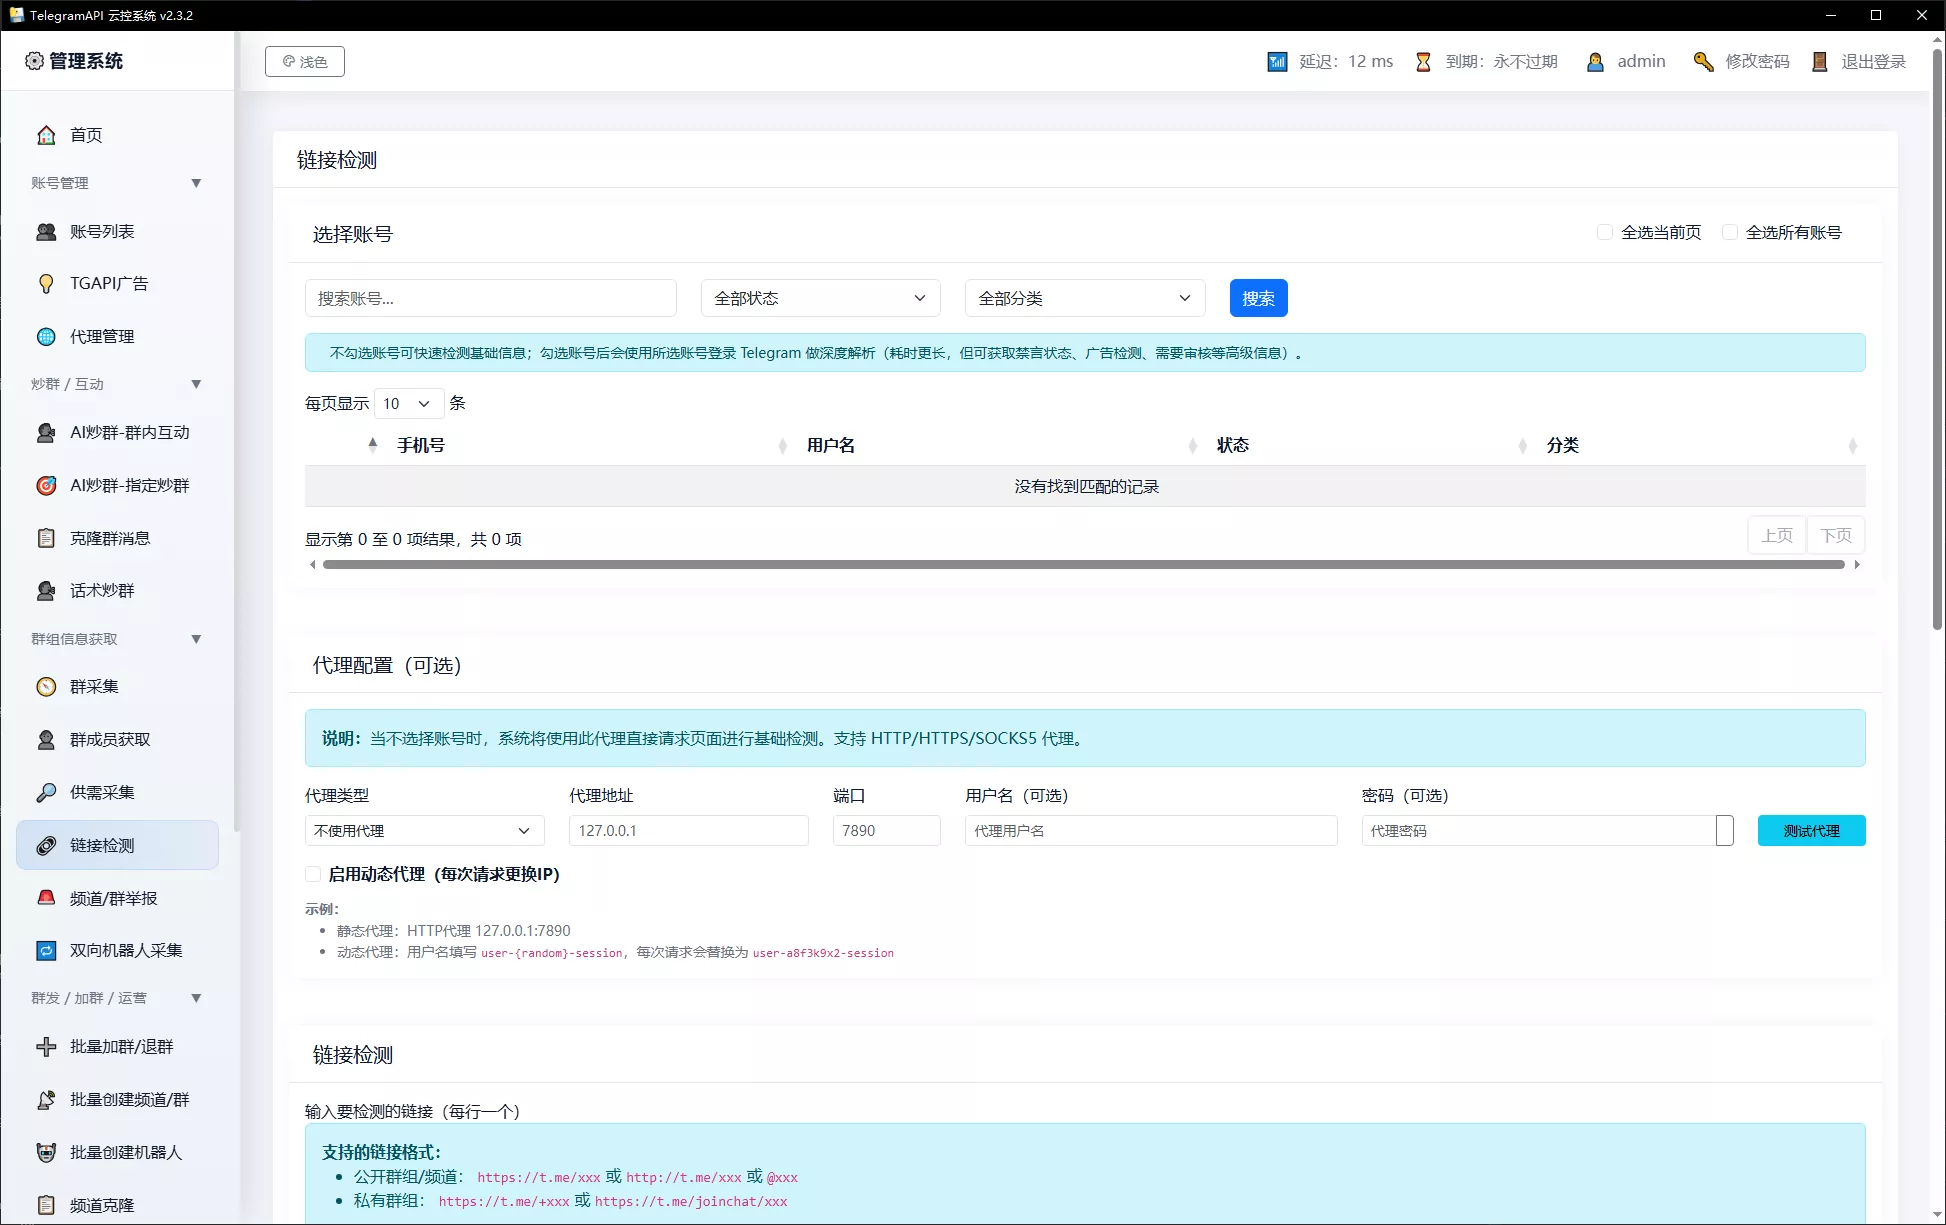1946x1225 pixels.
Task: Click the 批量创建机器人 robot icon
Action: (46, 1153)
